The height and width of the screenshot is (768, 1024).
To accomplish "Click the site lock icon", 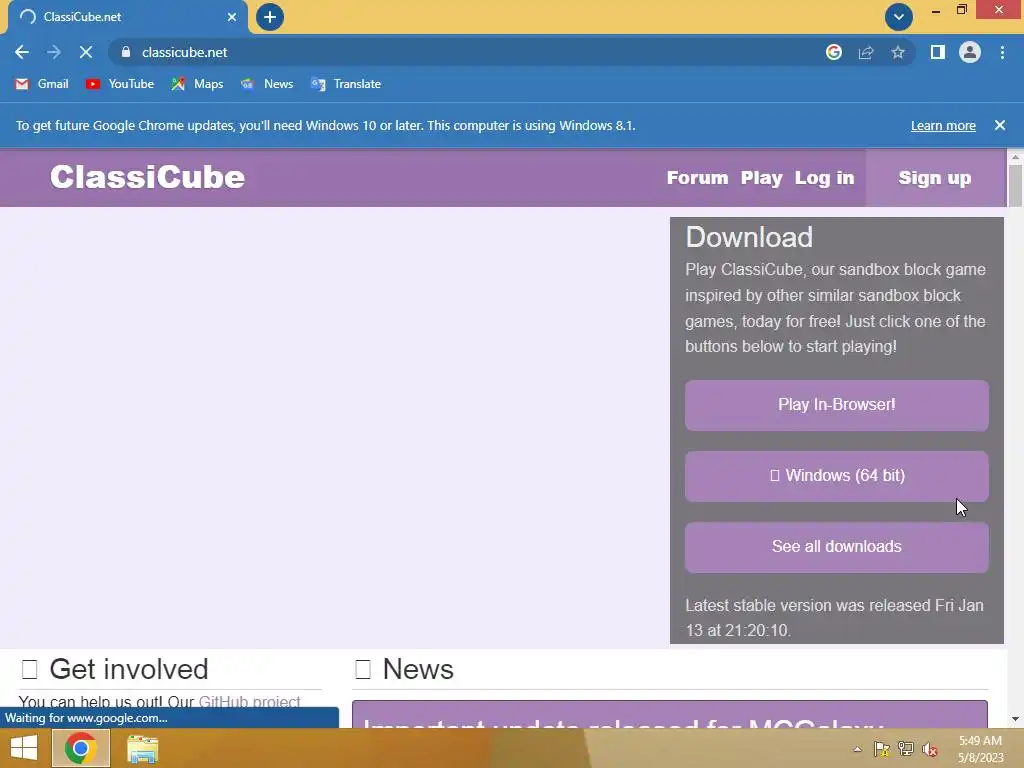I will pos(126,52).
